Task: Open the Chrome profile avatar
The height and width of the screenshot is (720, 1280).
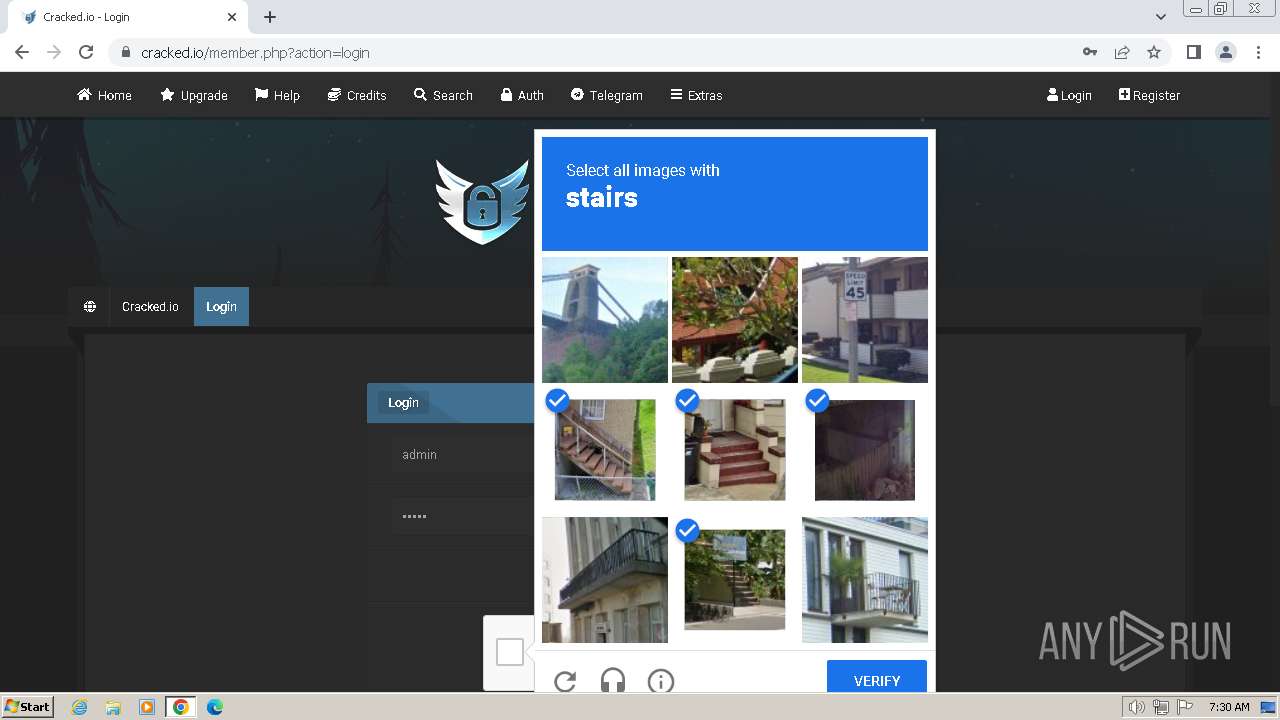Action: [1226, 52]
